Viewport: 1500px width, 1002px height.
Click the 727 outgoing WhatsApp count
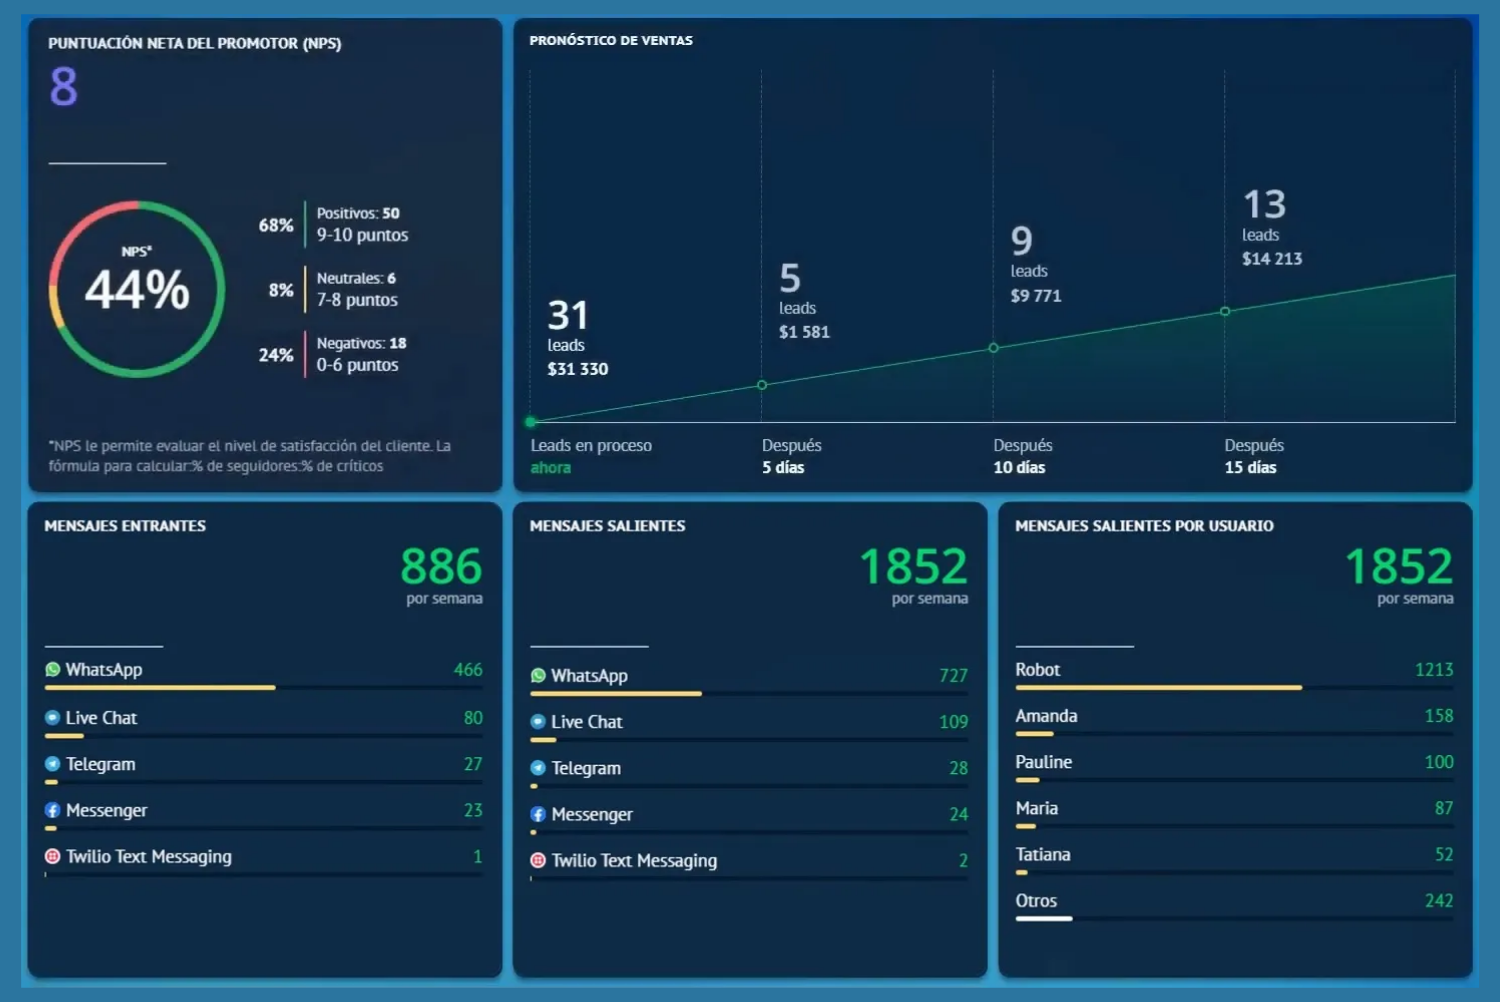point(954,676)
